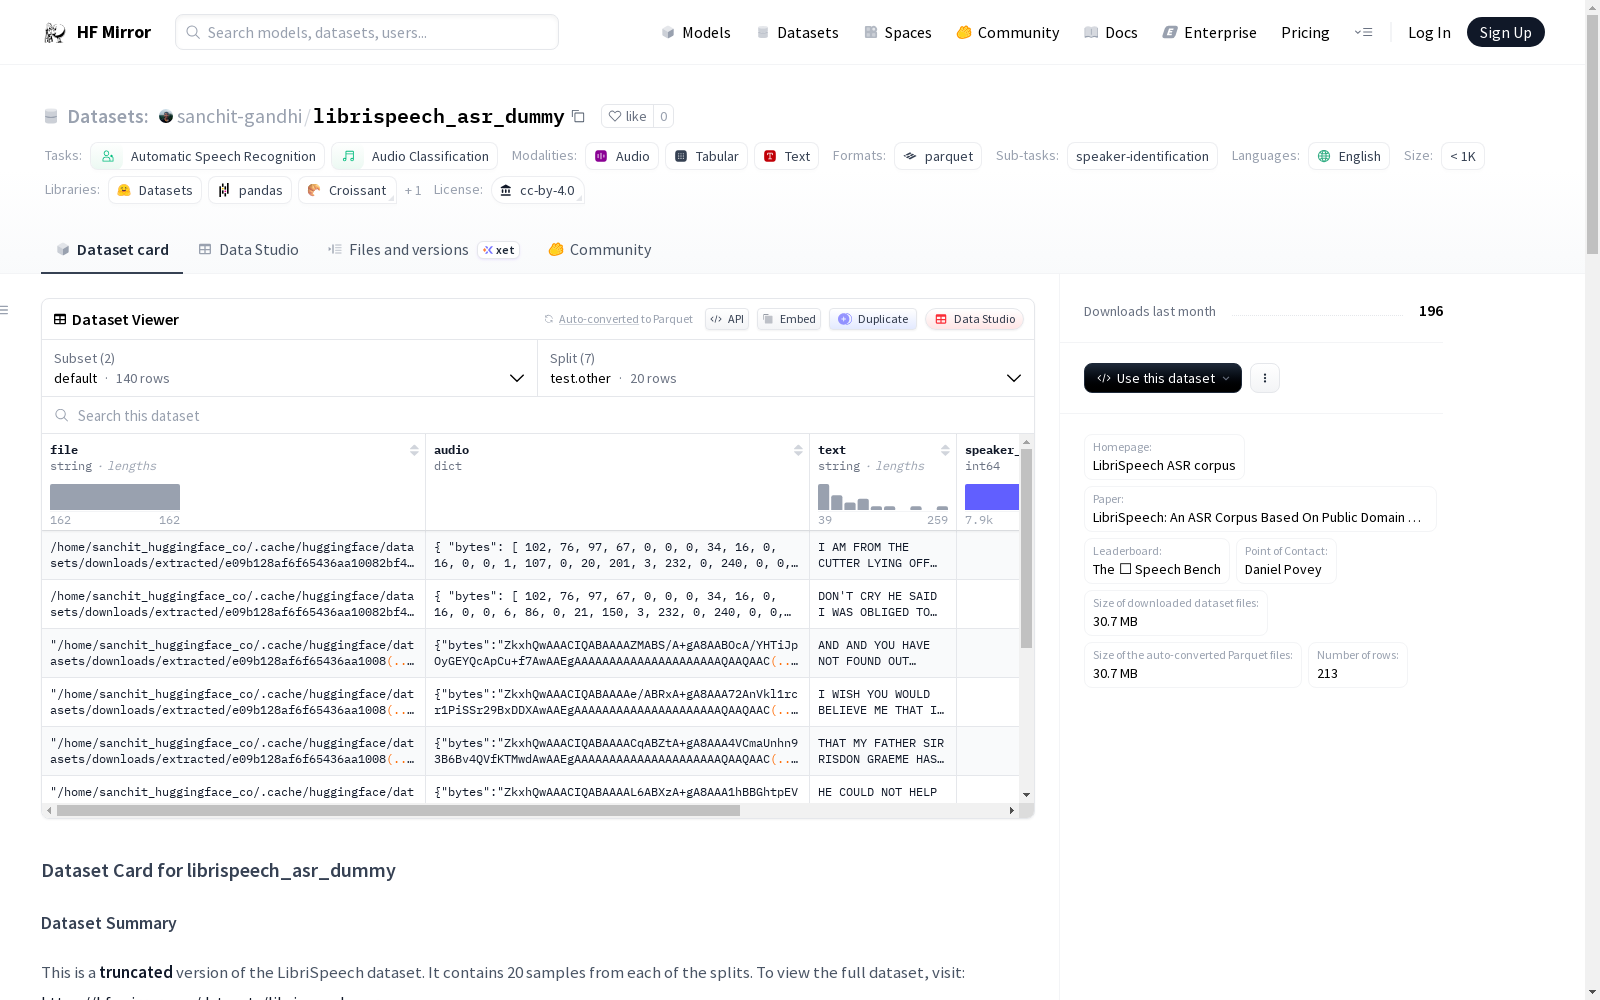The image size is (1600, 1000).
Task: Select the Text modality tag
Action: click(787, 156)
